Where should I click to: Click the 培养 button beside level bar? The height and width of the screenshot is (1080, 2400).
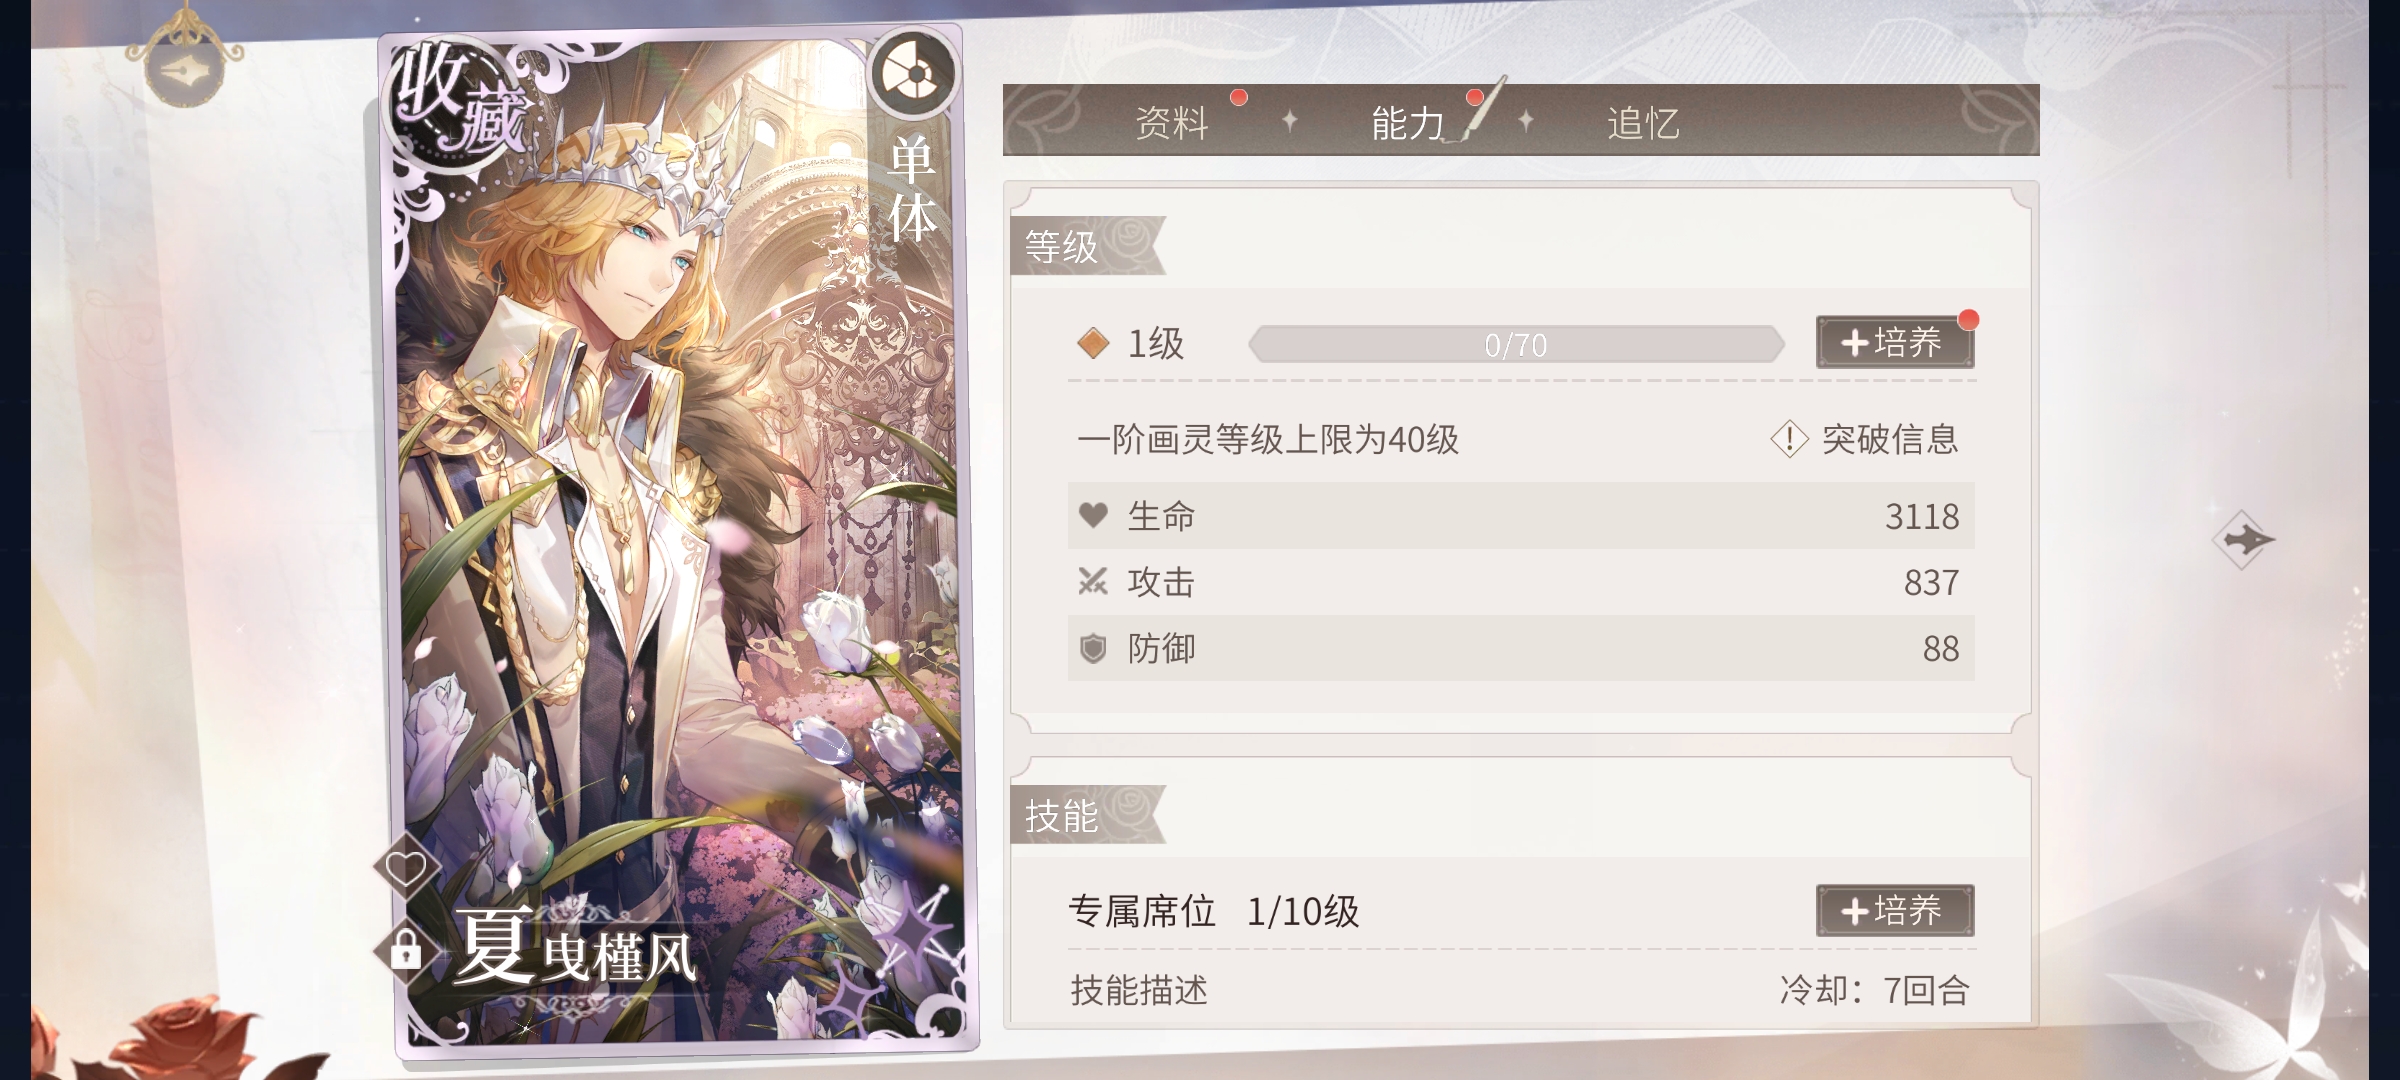(x=1895, y=342)
